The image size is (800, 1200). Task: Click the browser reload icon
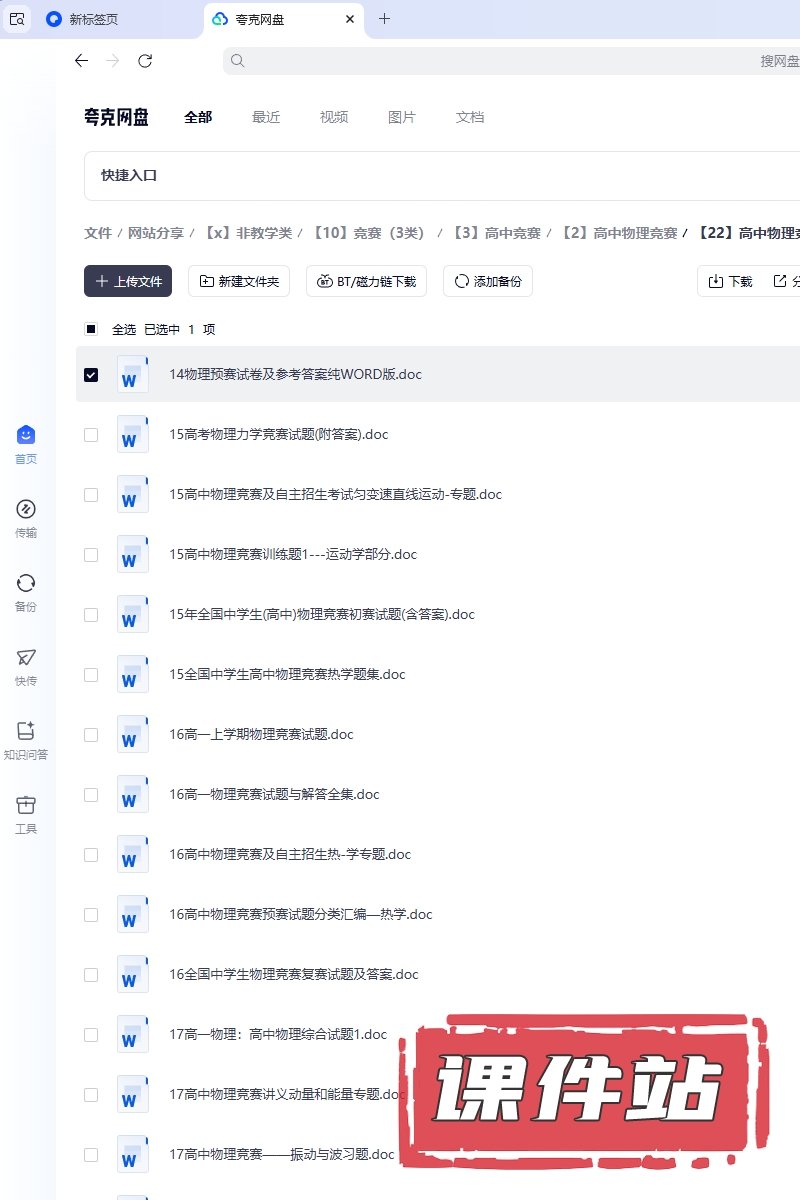(x=145, y=61)
